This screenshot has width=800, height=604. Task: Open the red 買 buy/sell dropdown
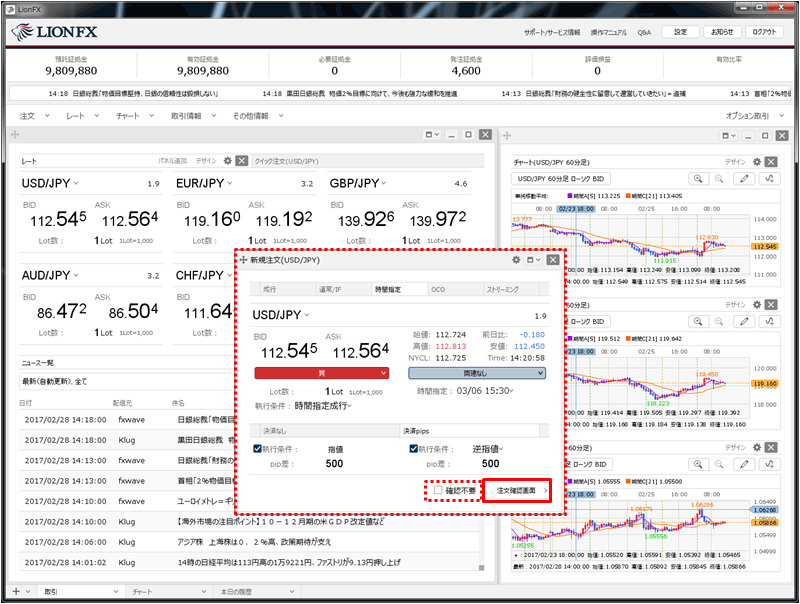coord(321,373)
